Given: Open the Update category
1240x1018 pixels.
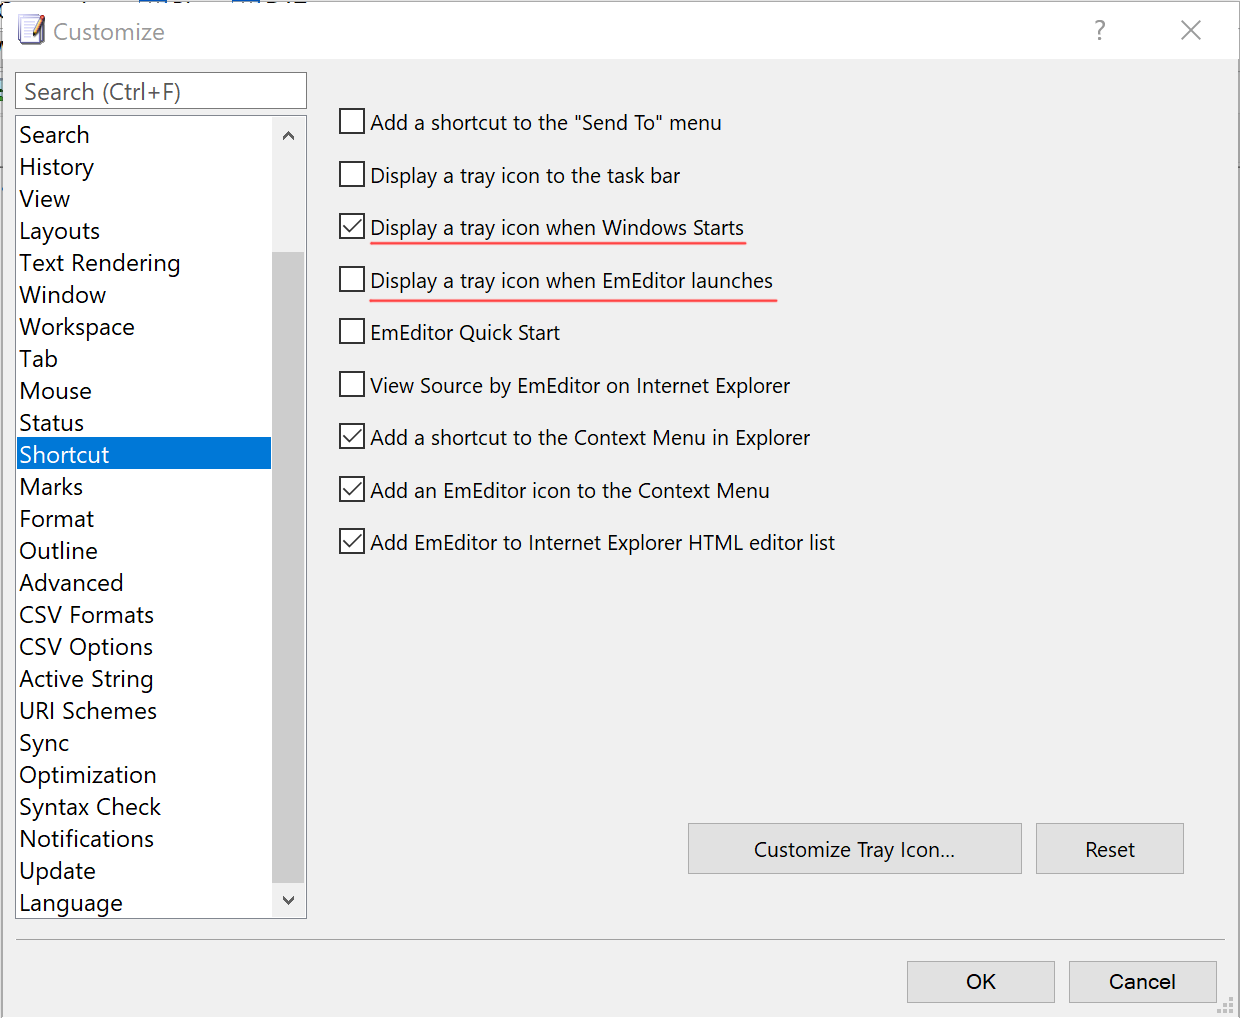Looking at the screenshot, I should coord(144,871).
